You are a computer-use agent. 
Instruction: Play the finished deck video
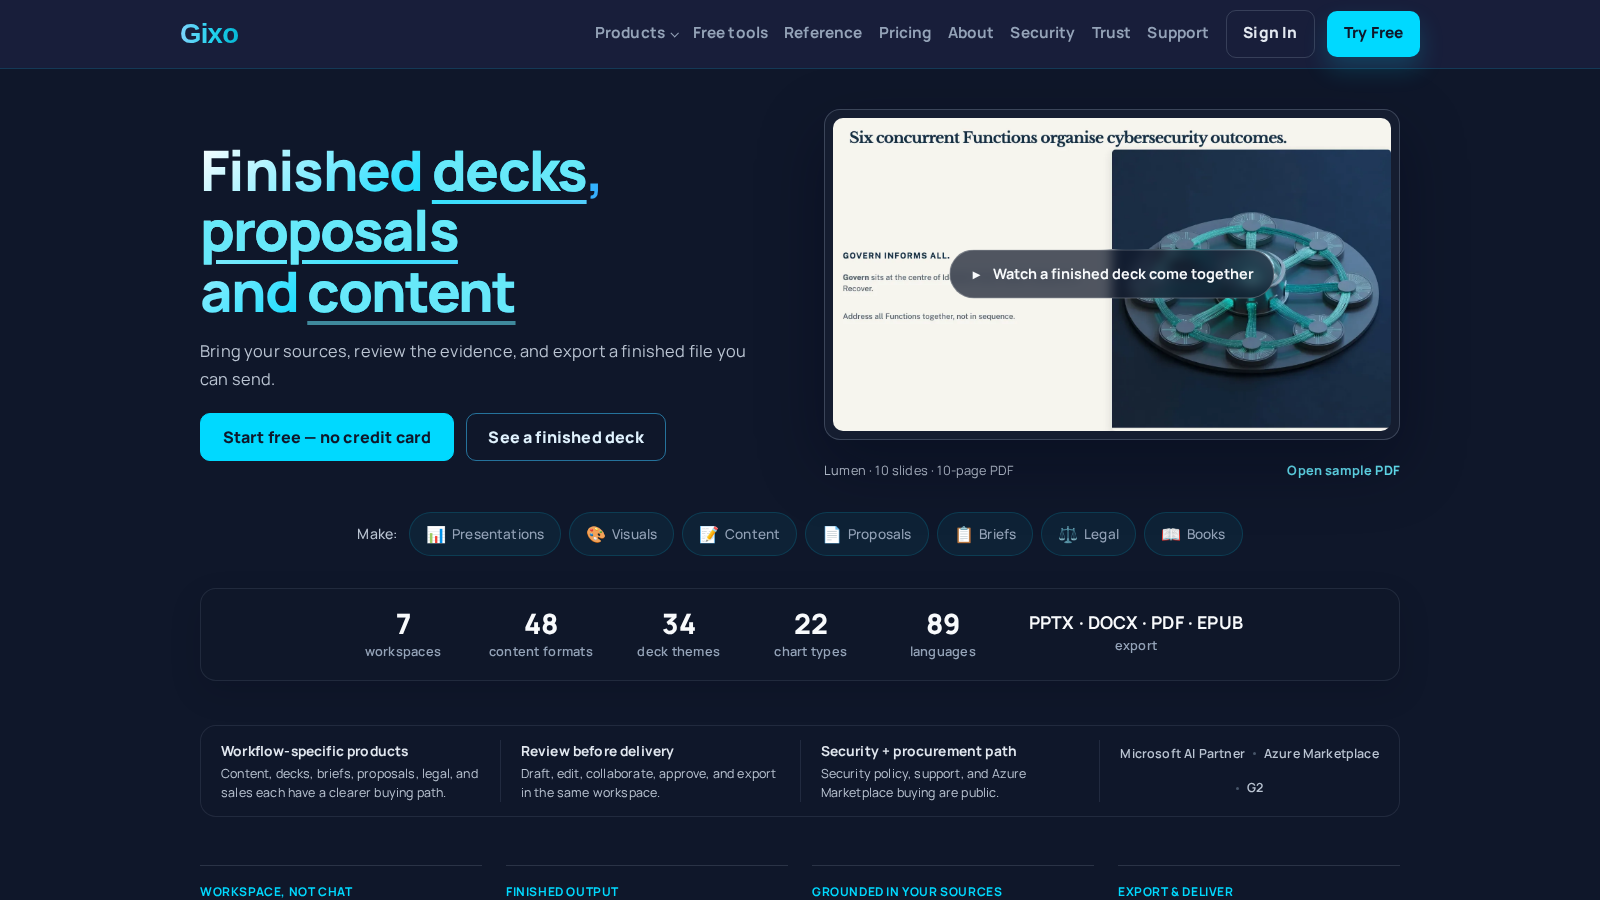[1112, 274]
